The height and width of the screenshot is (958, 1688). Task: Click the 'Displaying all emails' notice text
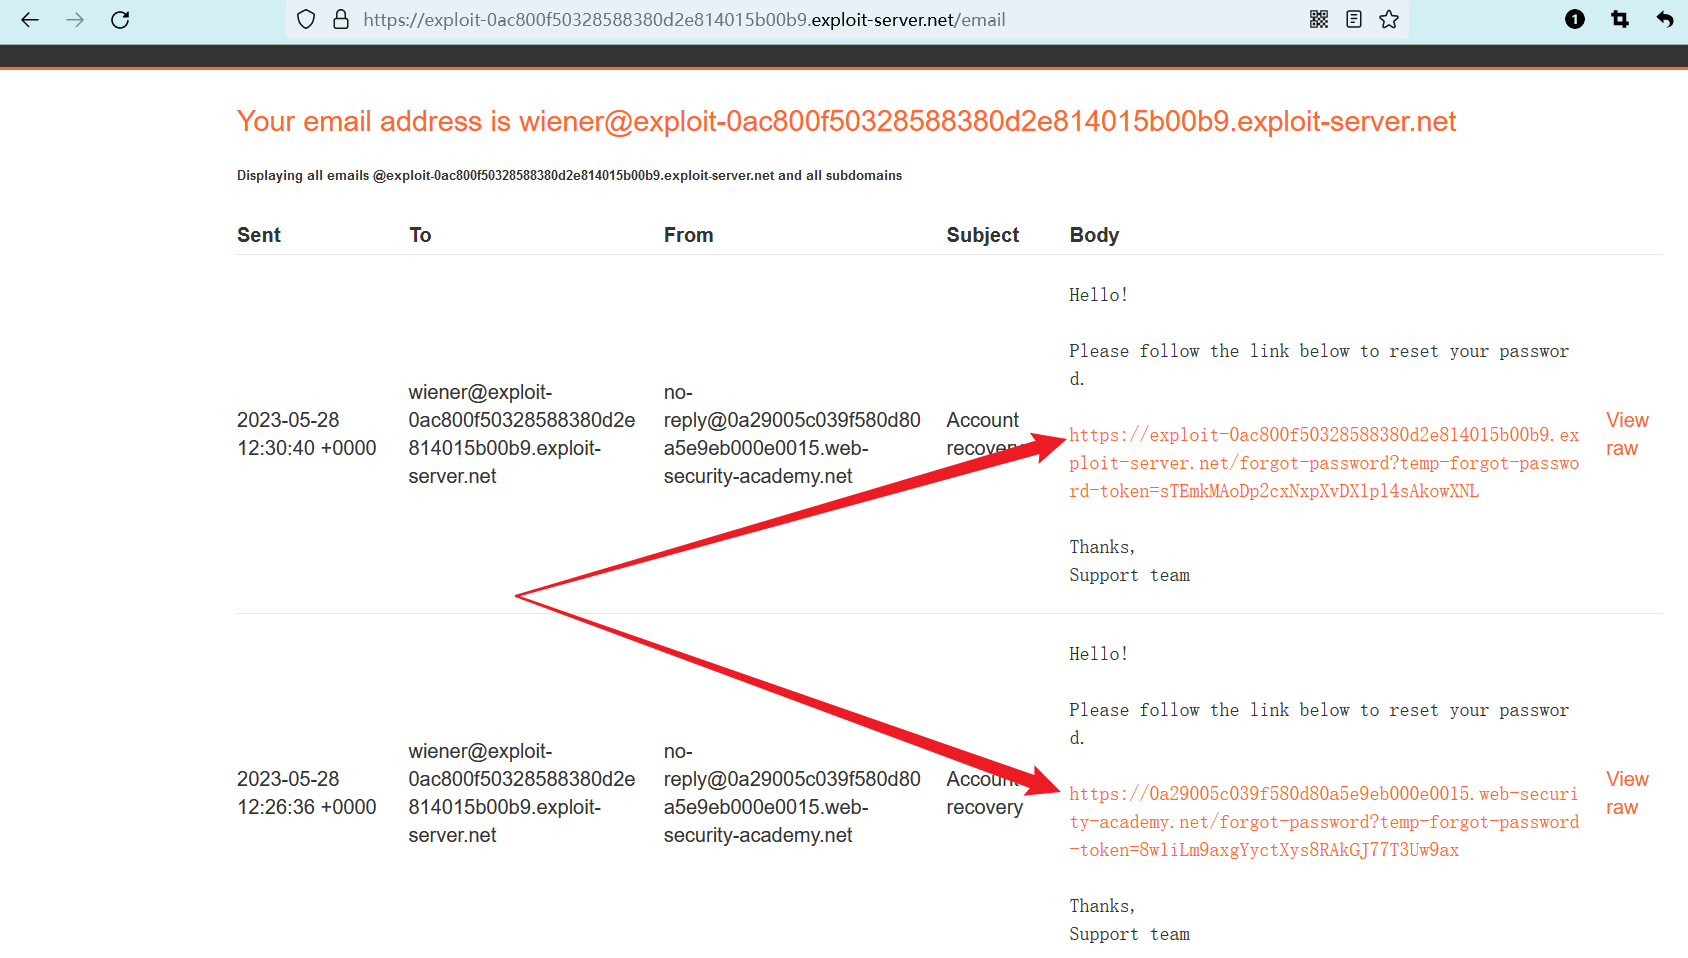point(569,175)
